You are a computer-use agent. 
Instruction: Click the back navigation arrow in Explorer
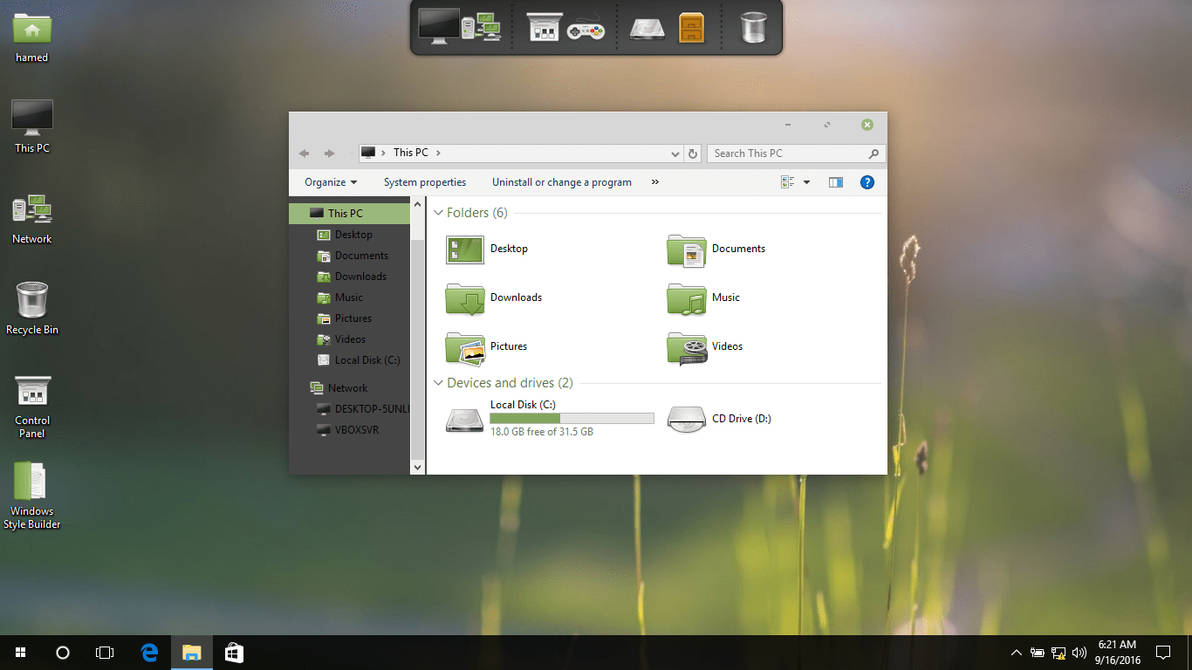coord(304,152)
